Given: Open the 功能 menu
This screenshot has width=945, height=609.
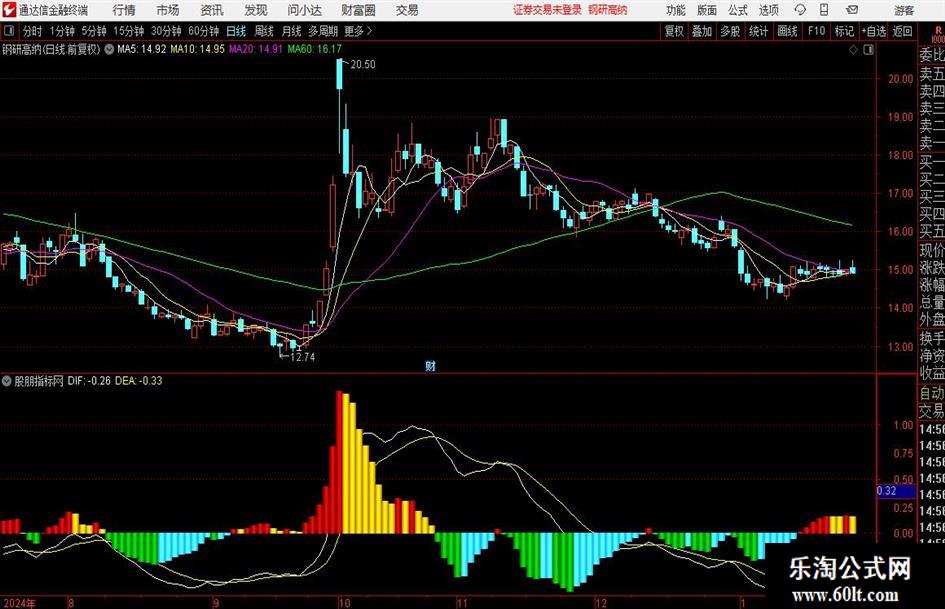Looking at the screenshot, I should pyautogui.click(x=676, y=10).
